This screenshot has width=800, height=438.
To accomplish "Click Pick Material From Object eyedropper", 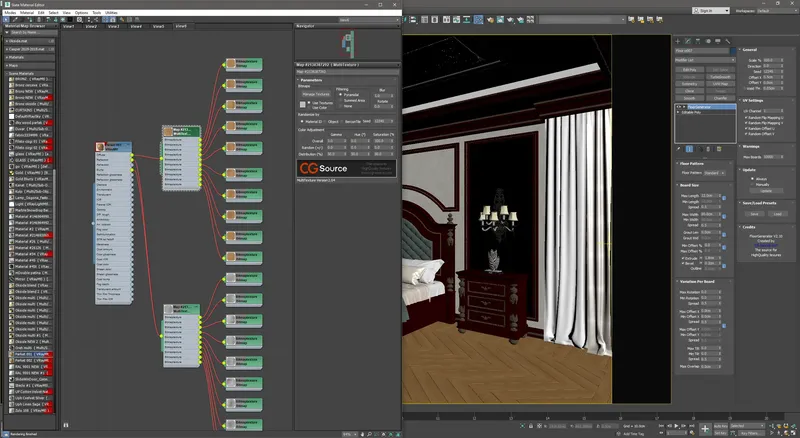I will click(x=15, y=20).
